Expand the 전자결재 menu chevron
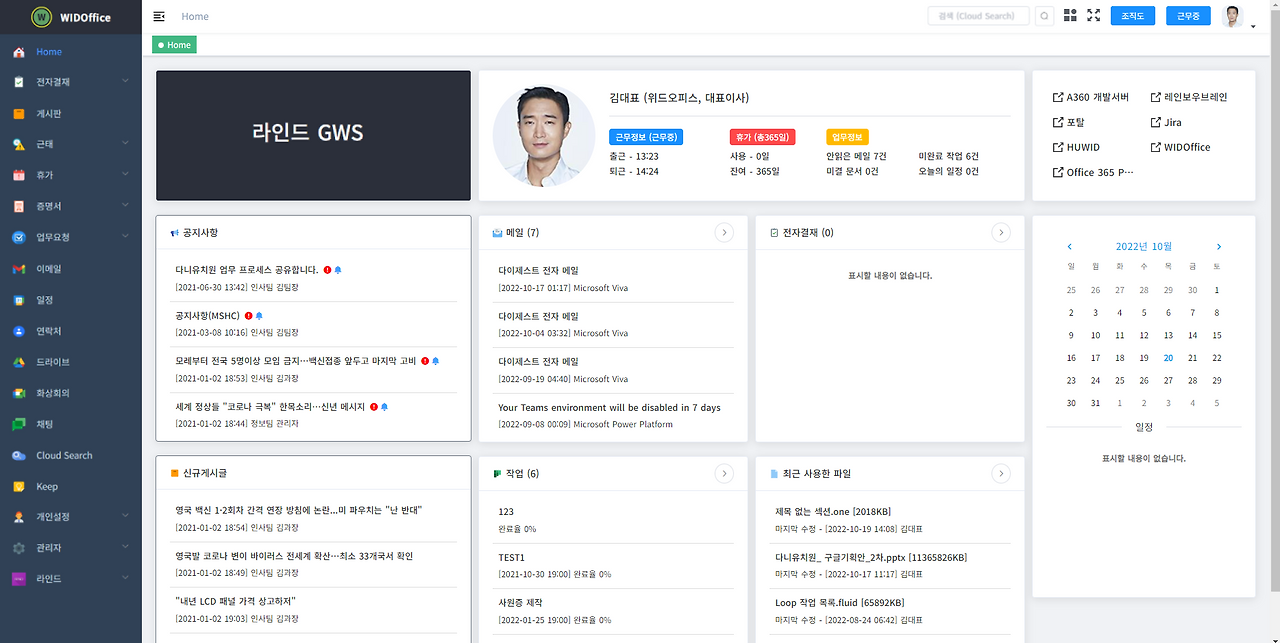 125,81
